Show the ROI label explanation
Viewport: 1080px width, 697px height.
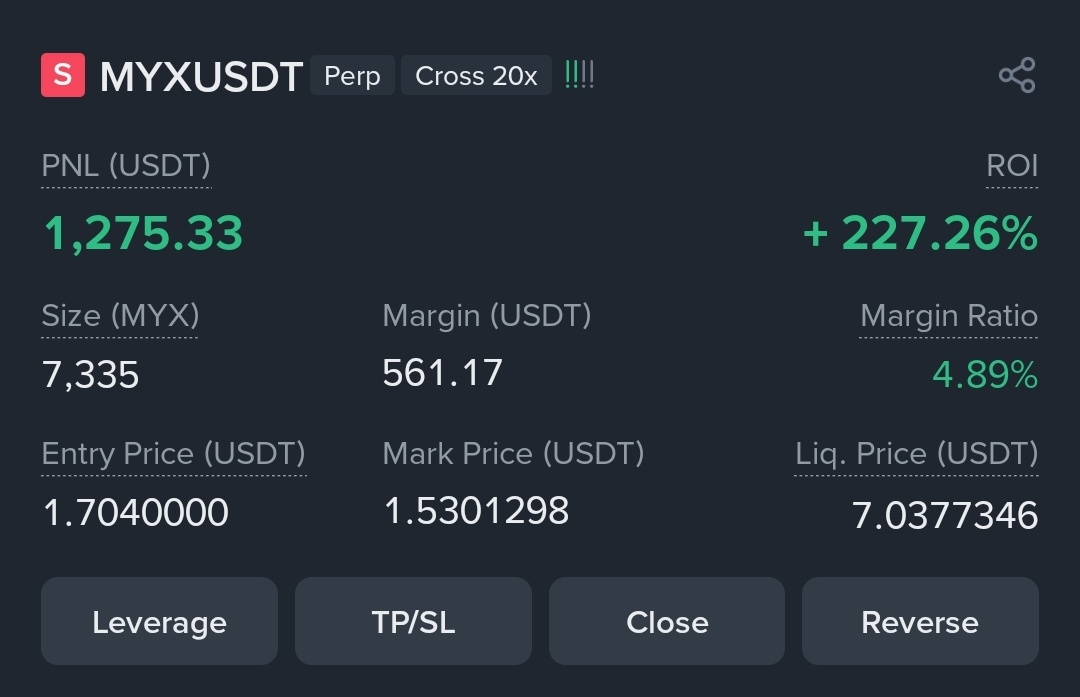[1012, 166]
